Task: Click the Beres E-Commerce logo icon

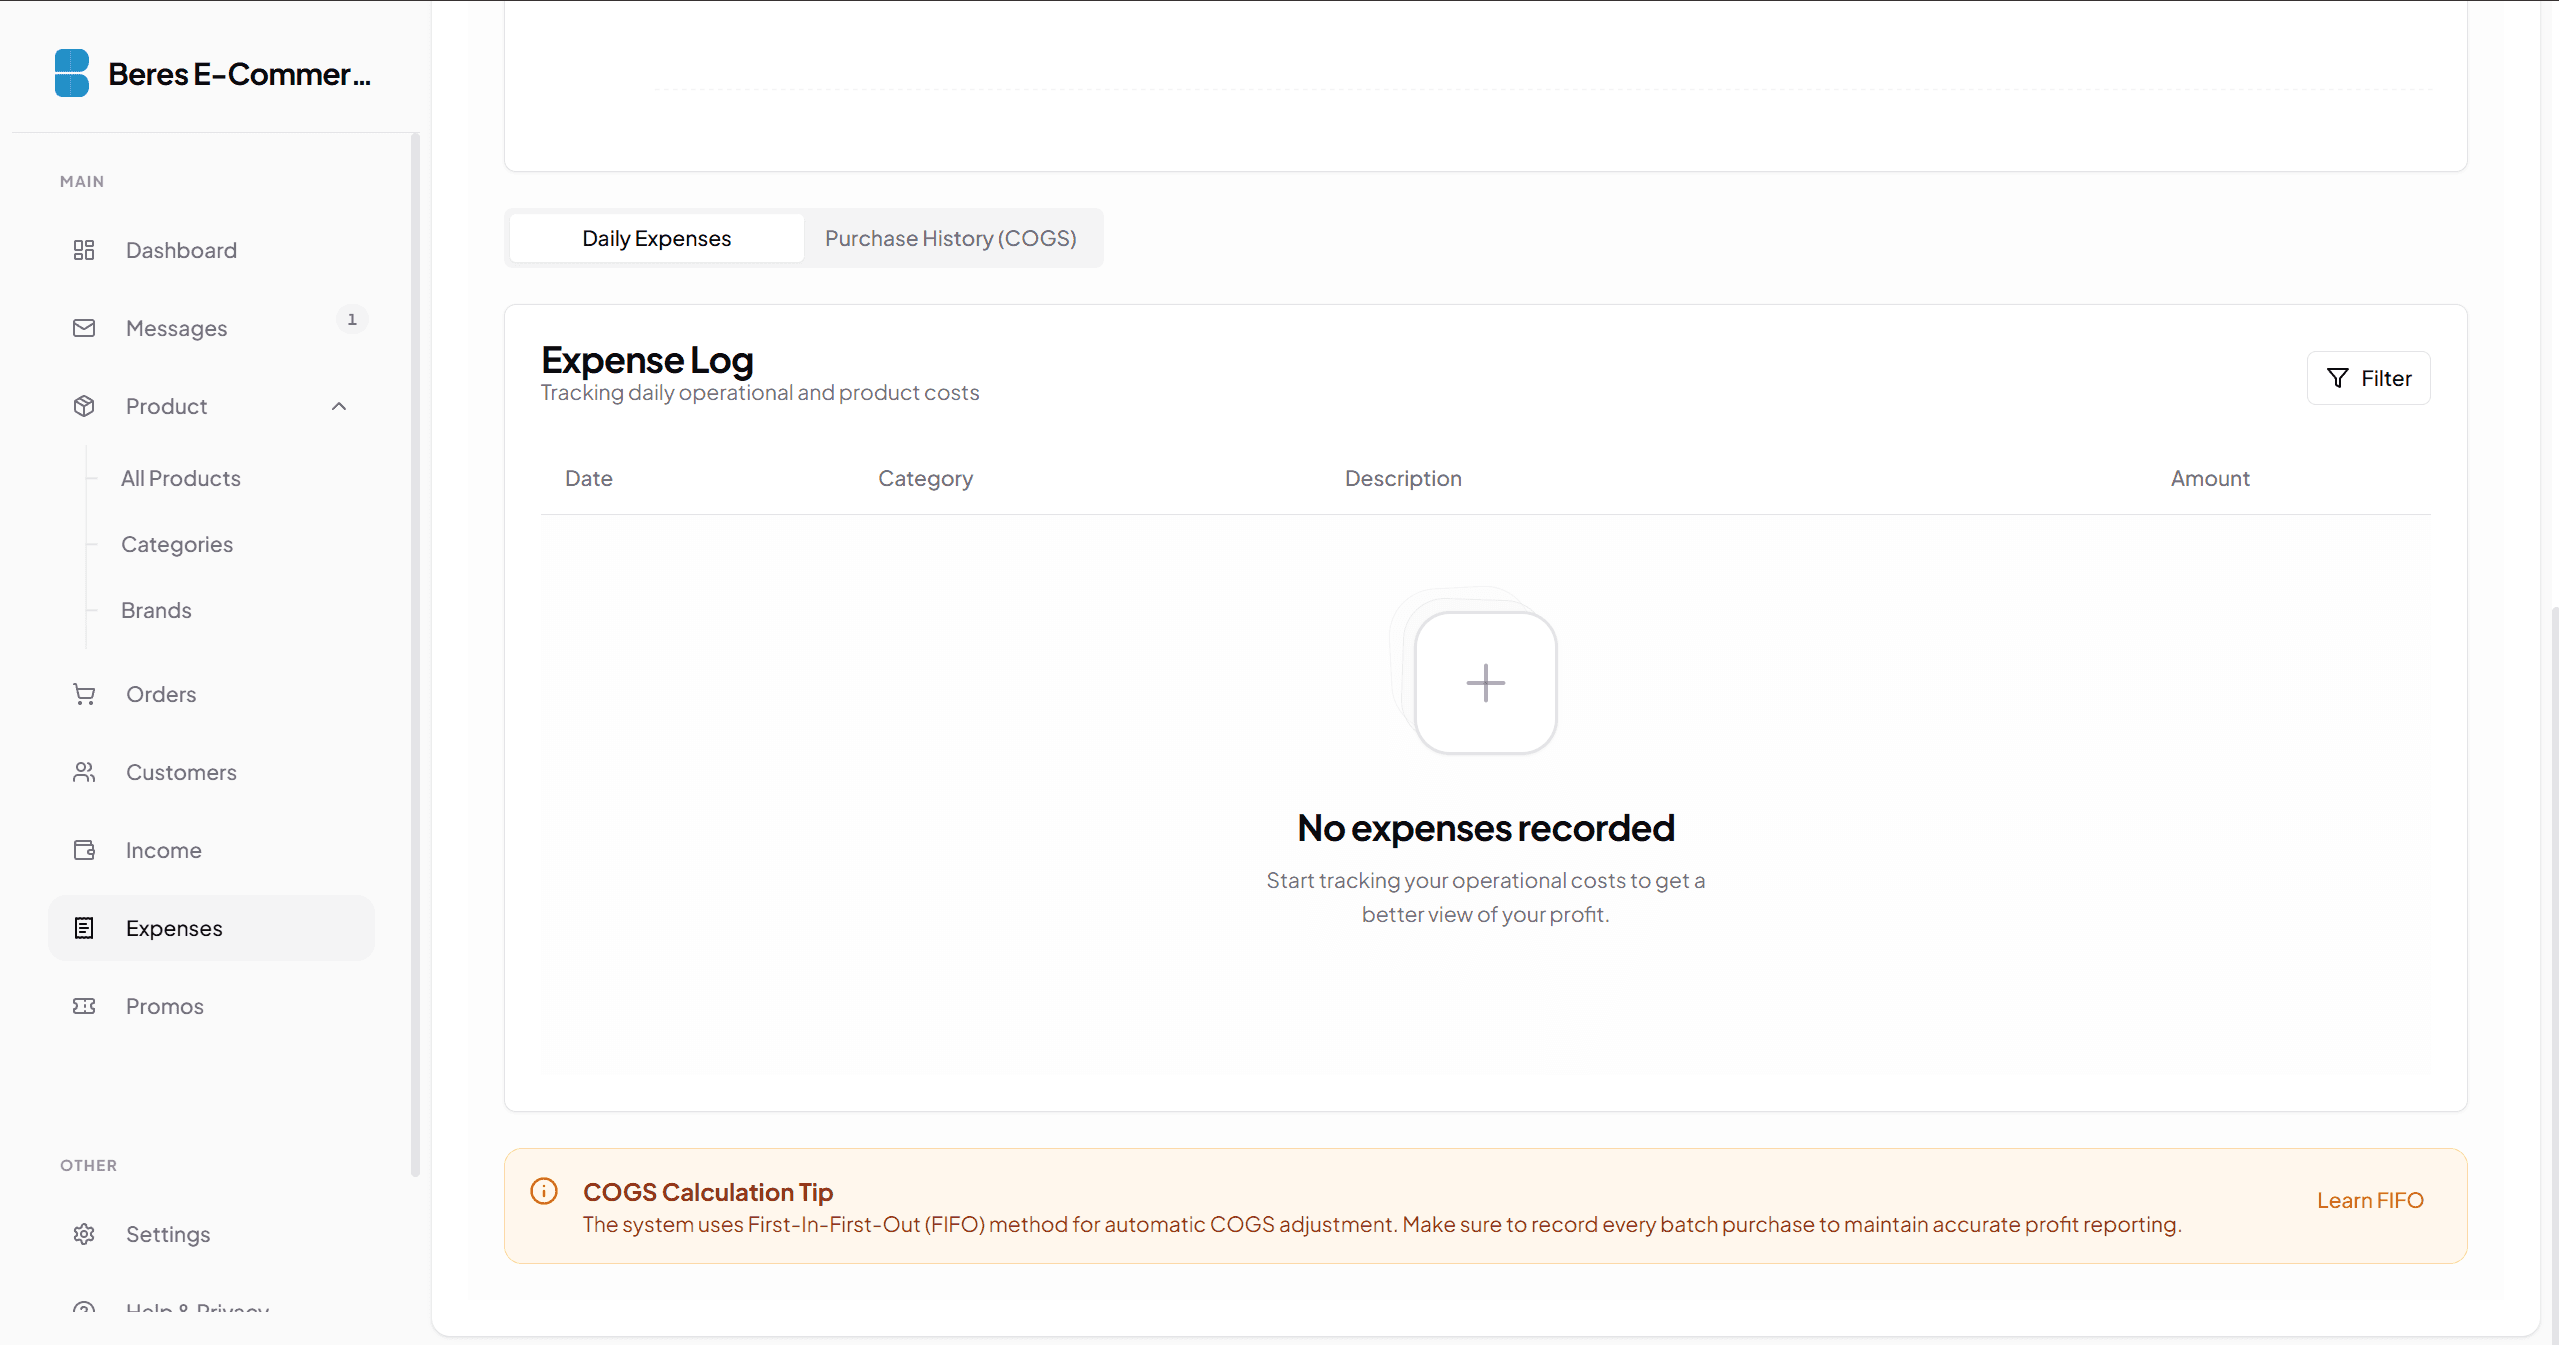Action: pos(72,73)
